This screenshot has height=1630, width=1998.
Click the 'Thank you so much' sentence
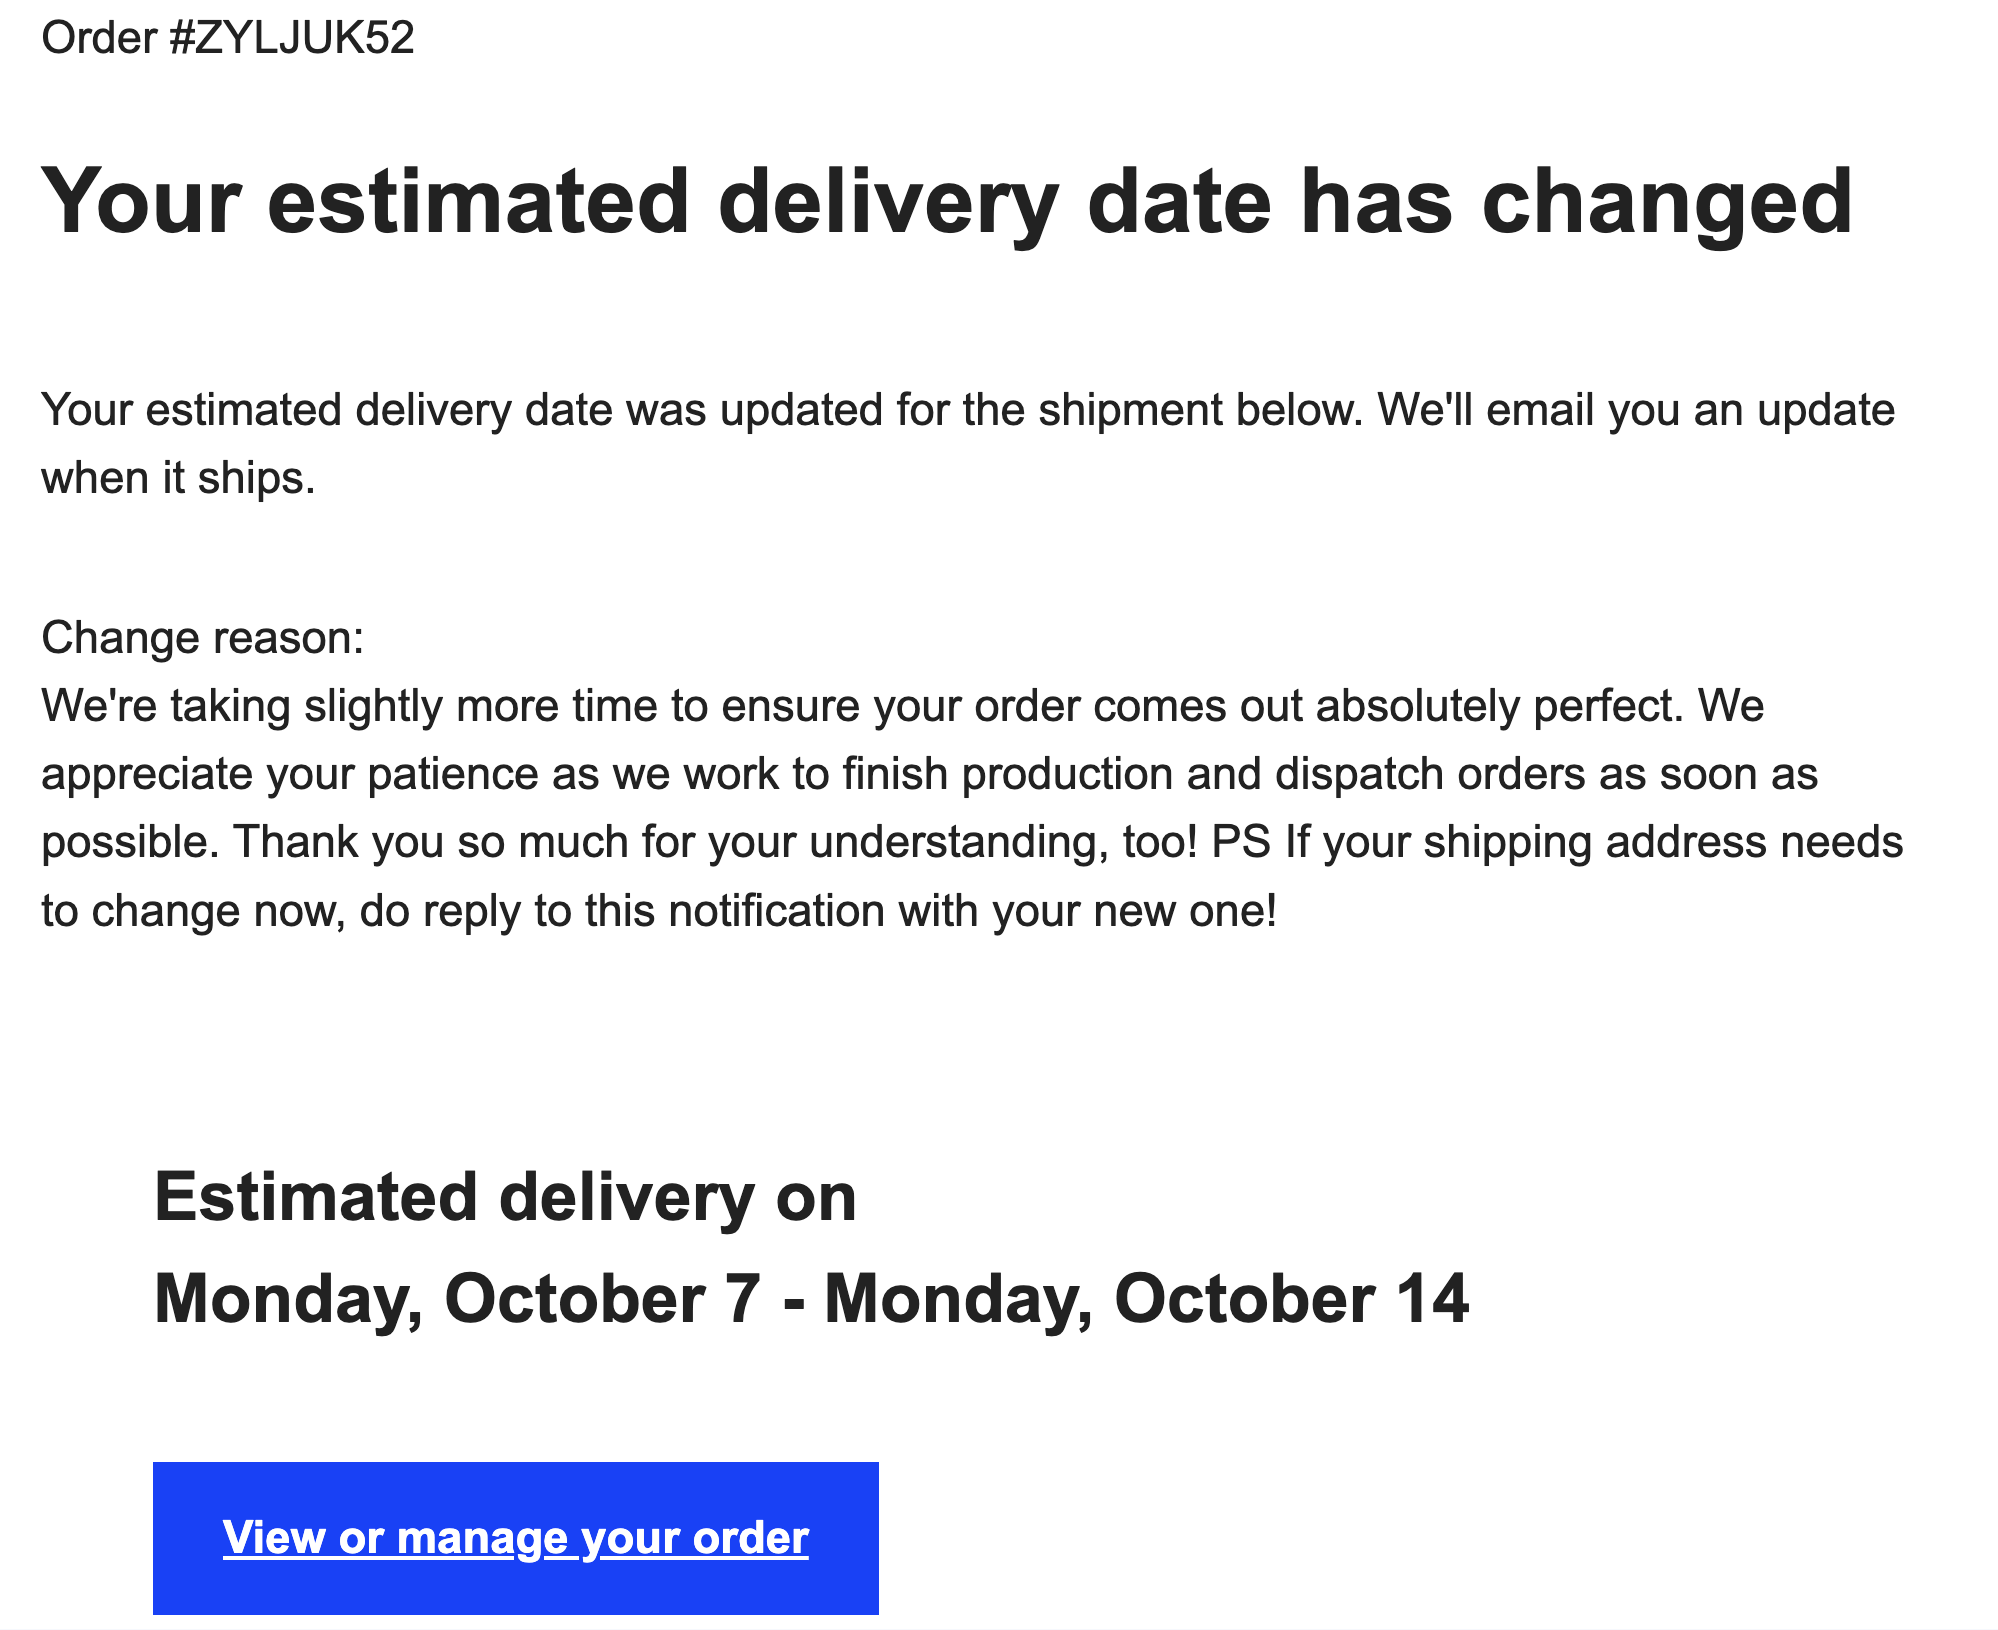click(717, 842)
